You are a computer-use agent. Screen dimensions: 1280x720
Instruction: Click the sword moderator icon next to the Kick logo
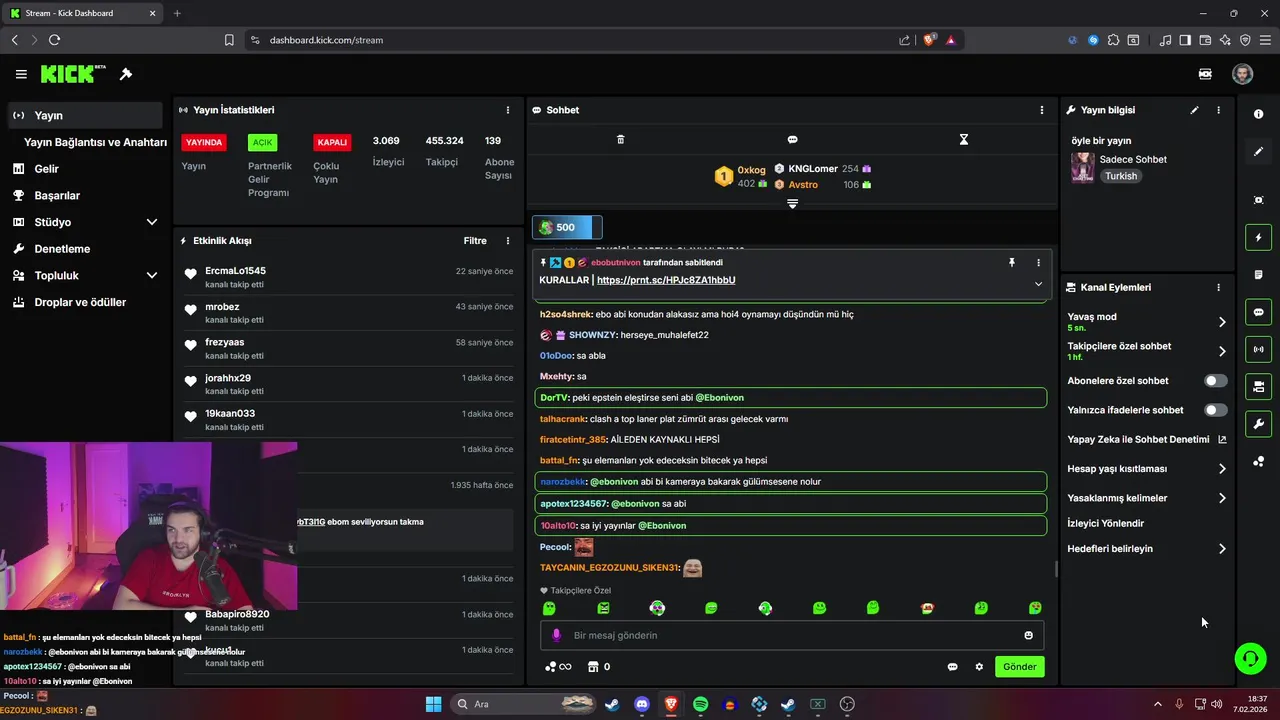126,74
